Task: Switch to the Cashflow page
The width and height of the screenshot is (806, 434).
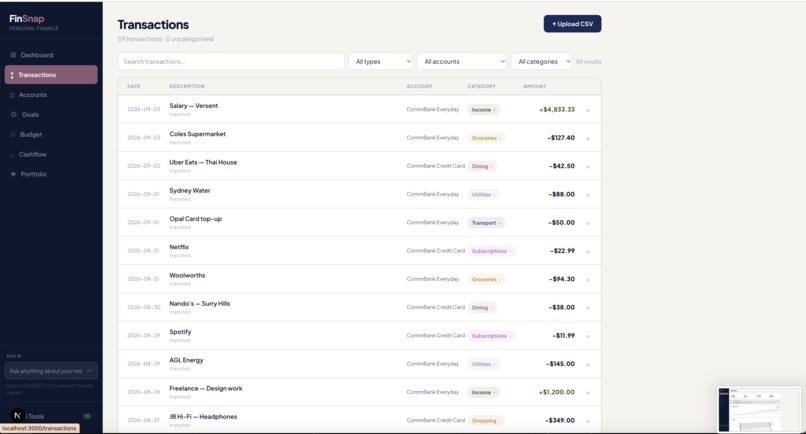Action: coord(51,155)
